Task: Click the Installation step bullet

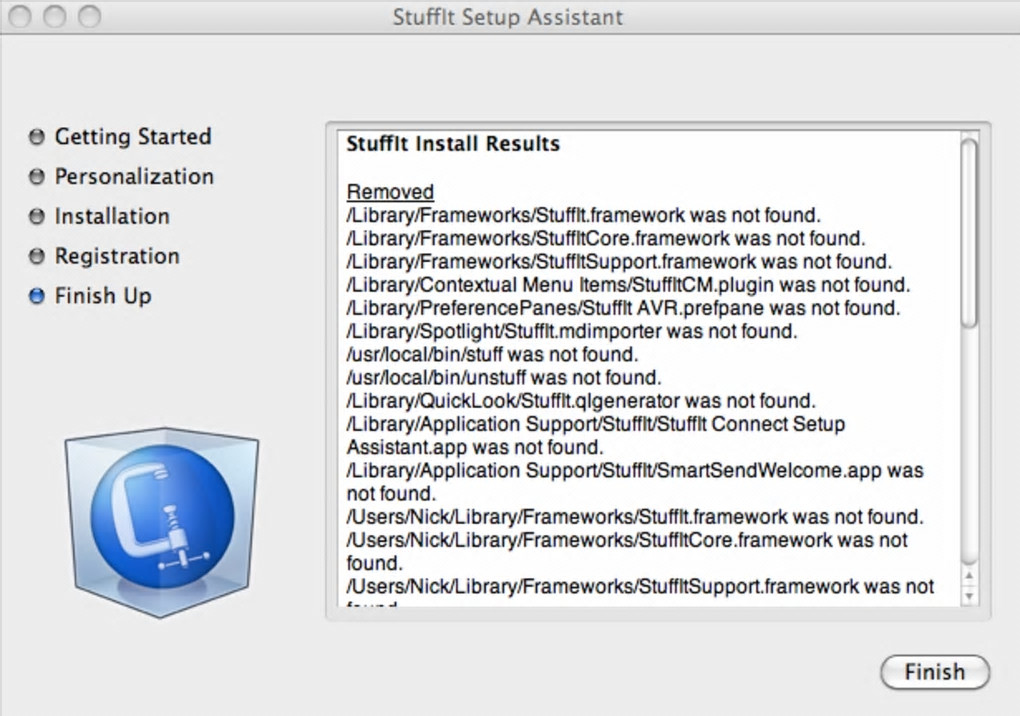Action: pos(37,217)
